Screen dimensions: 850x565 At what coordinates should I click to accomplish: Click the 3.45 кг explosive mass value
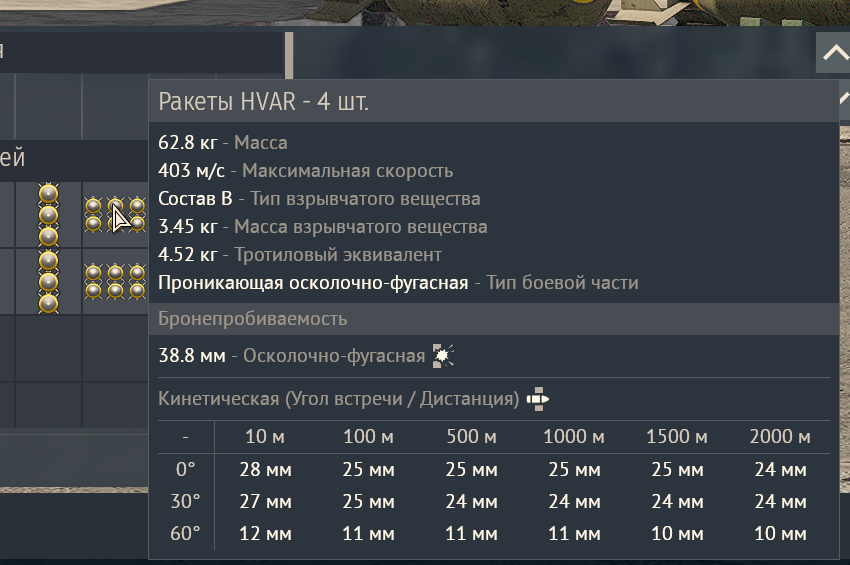188,227
